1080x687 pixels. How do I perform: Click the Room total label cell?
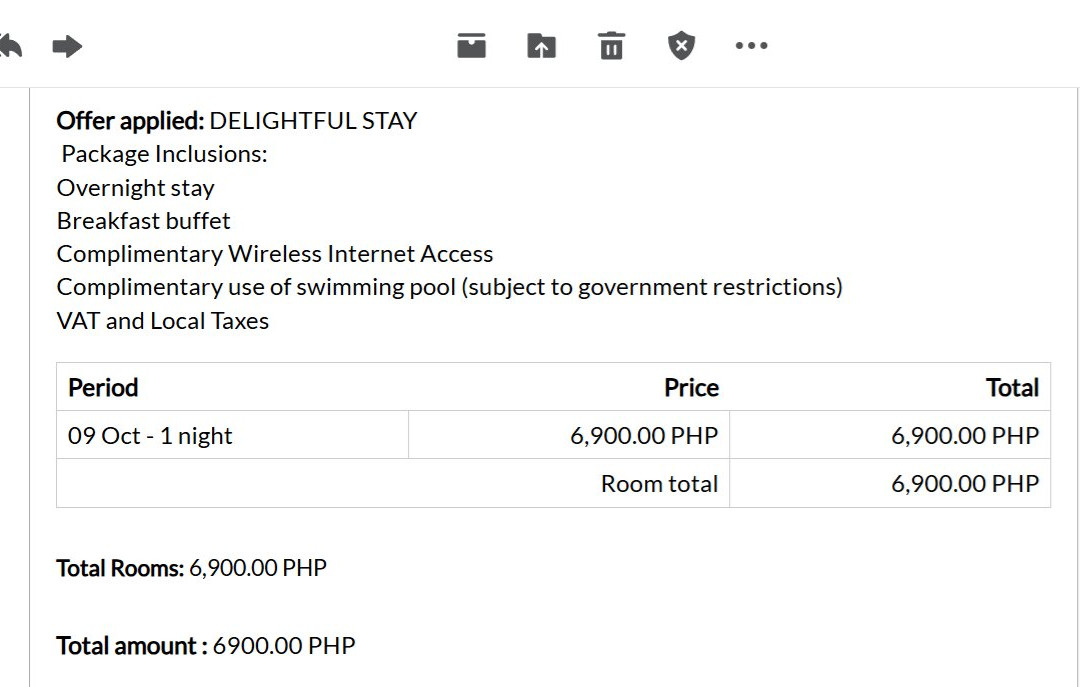393,484
